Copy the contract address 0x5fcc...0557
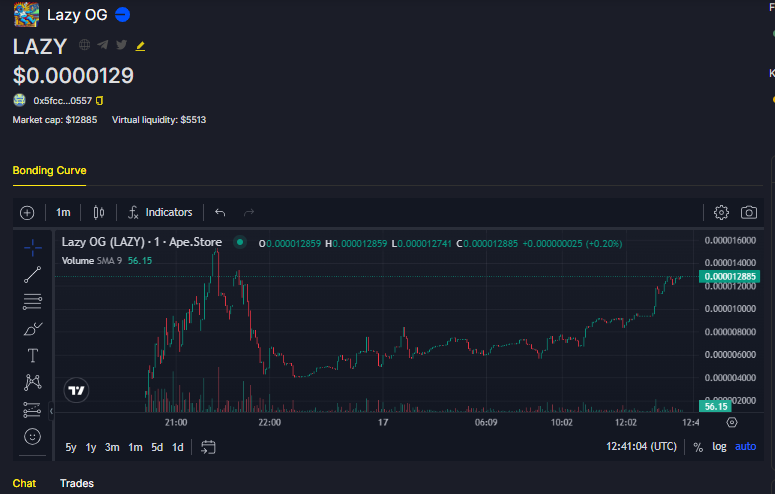Viewport: 775px width, 494px height. coord(99,101)
